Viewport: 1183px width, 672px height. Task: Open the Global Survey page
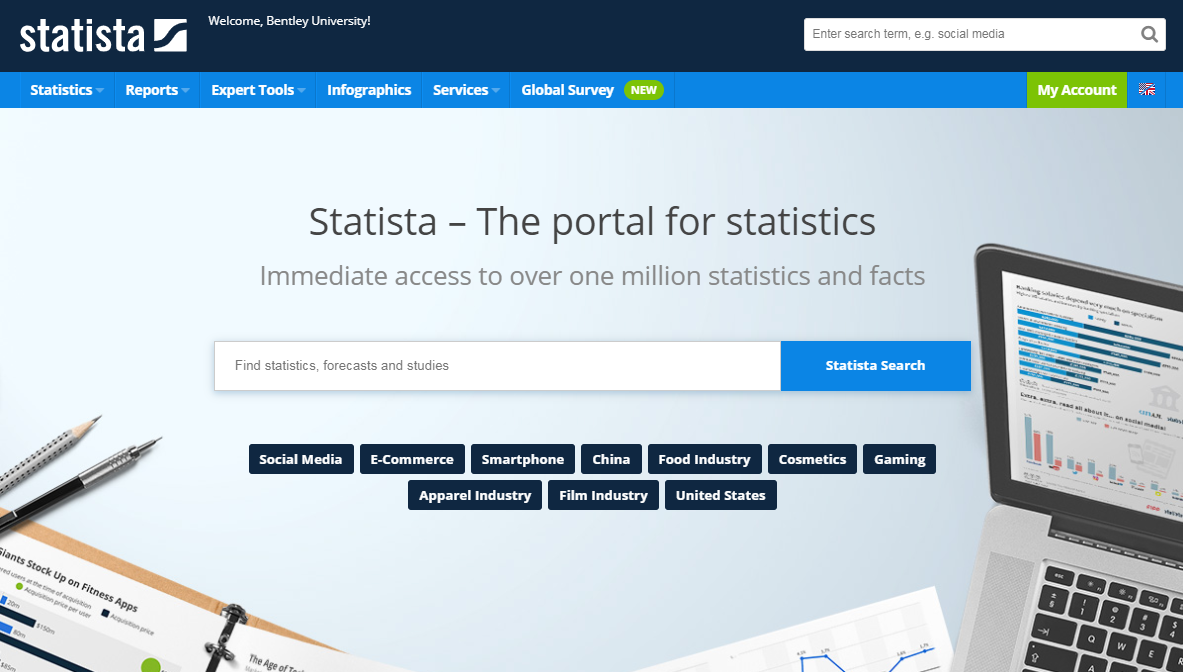coord(567,90)
